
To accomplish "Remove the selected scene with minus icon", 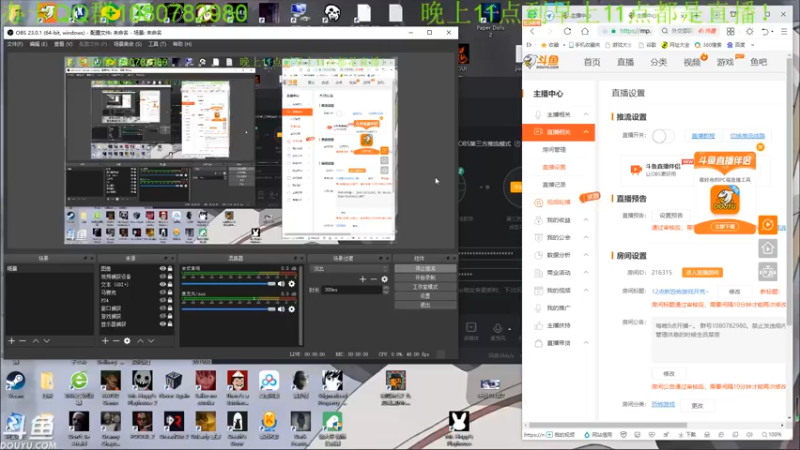I will click(22, 340).
